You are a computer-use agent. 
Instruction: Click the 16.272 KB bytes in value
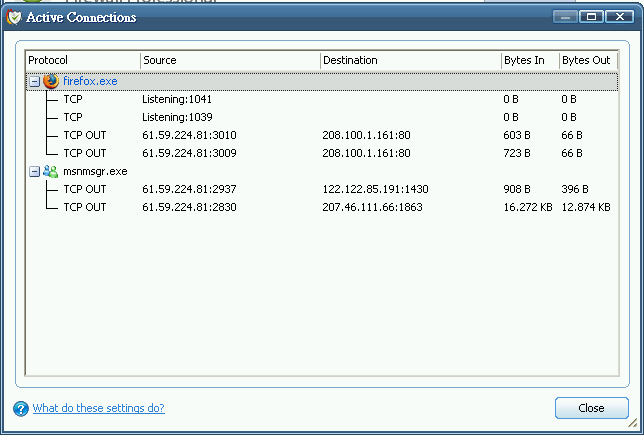528,207
